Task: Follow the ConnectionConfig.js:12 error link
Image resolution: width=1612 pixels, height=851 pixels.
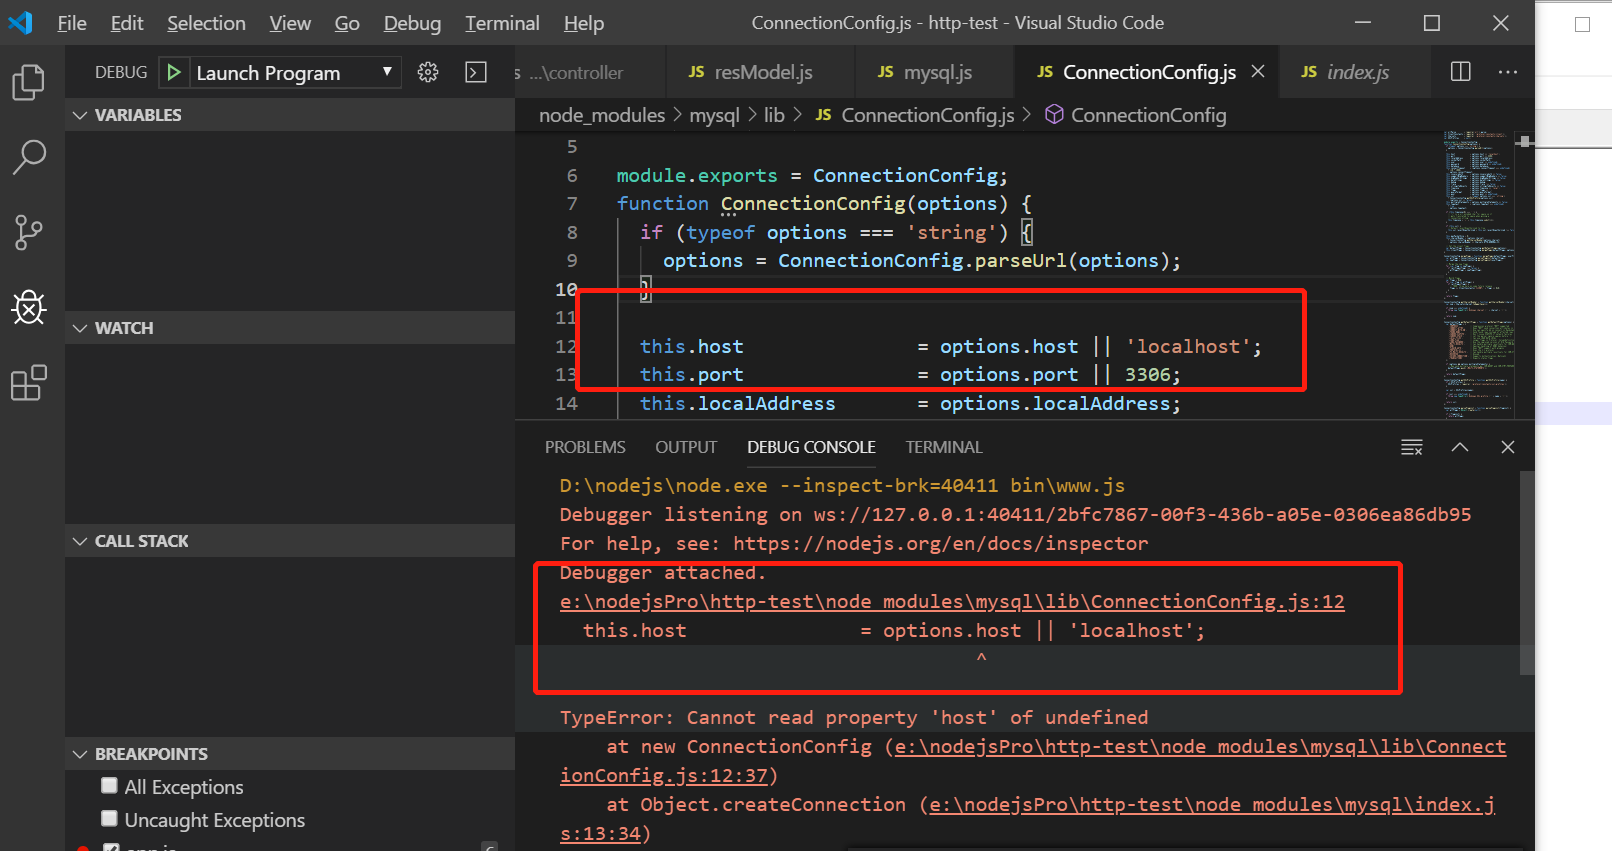Action: (x=952, y=601)
